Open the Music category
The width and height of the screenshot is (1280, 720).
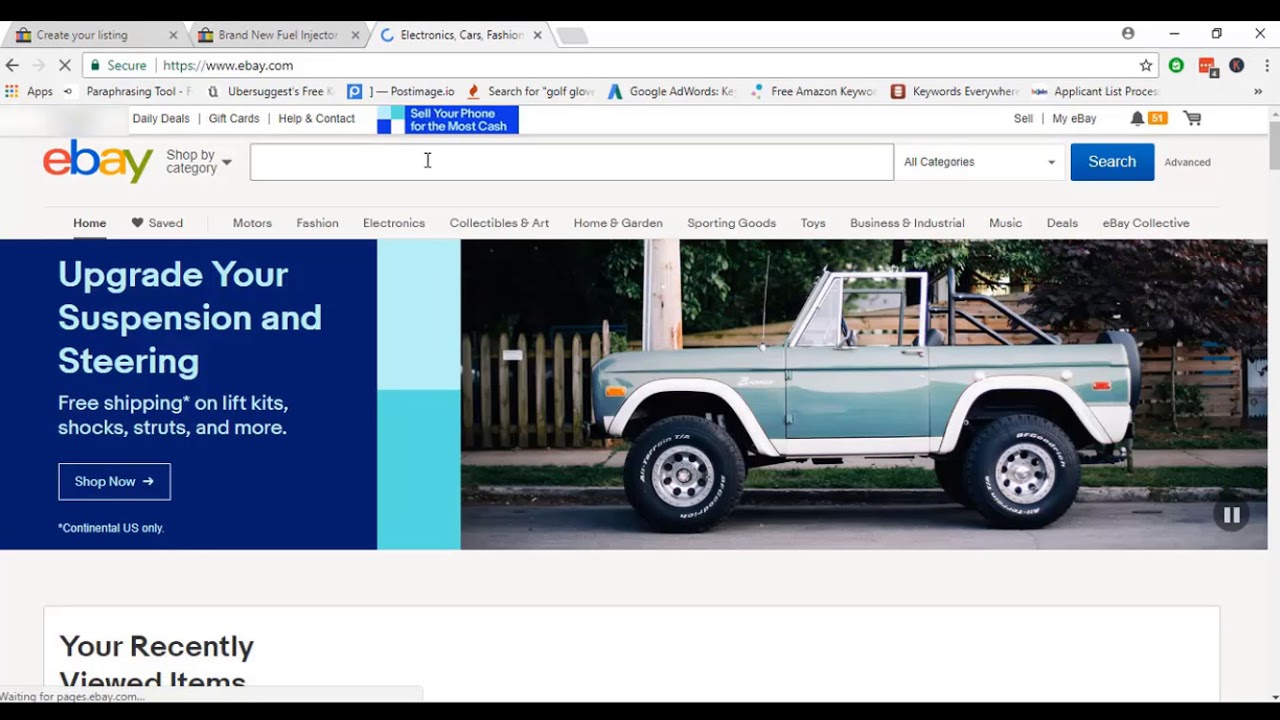coord(1005,223)
